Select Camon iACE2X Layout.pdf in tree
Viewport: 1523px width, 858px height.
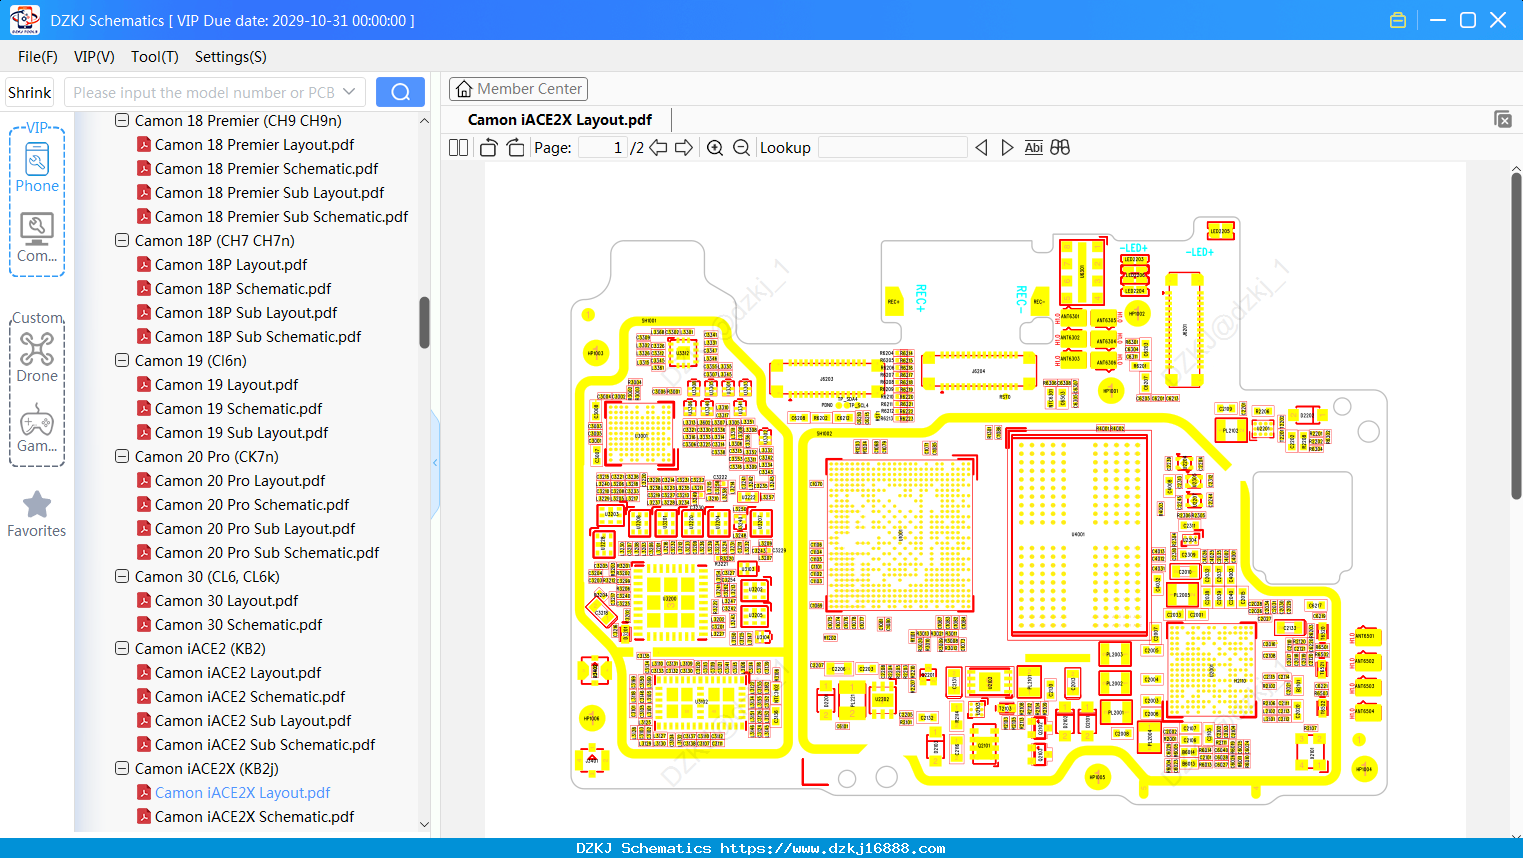(242, 793)
